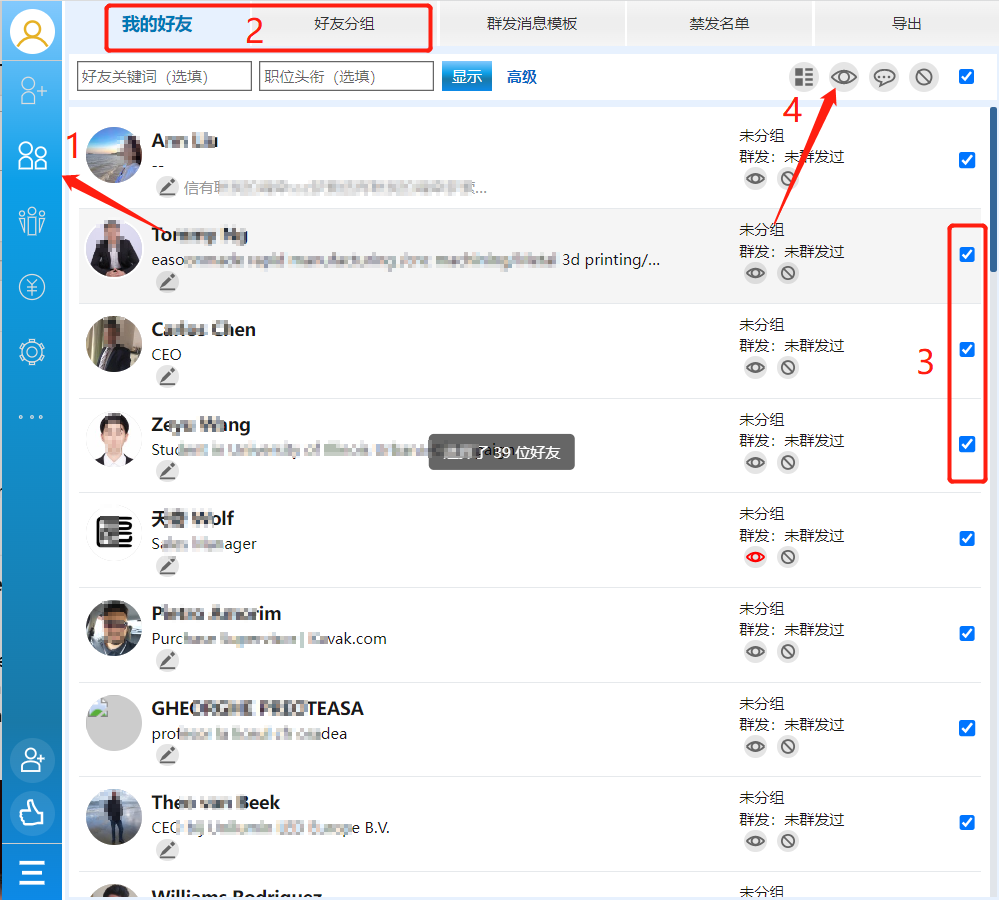This screenshot has width=999, height=900.
Task: Expand the three-dots more options in sidebar
Action: pyautogui.click(x=32, y=417)
